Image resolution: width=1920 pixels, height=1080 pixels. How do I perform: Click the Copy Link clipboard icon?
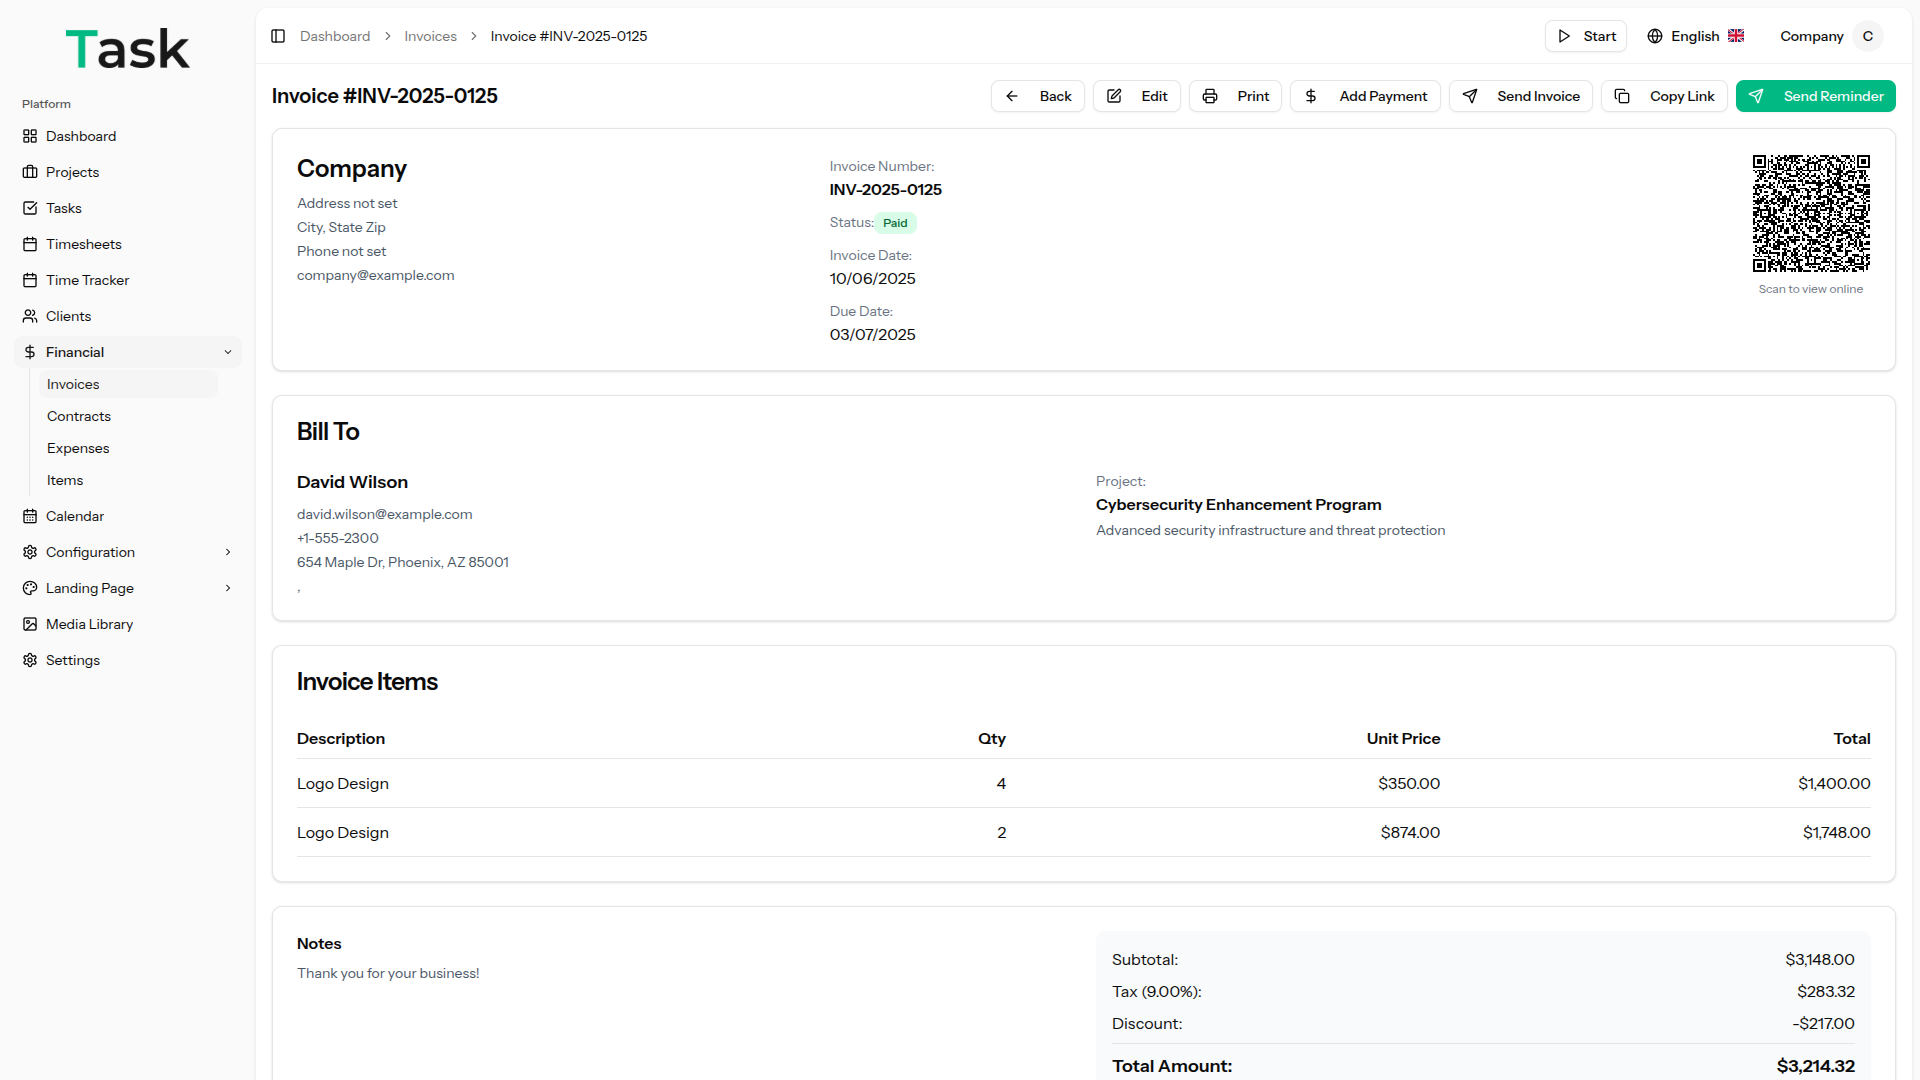tap(1622, 96)
